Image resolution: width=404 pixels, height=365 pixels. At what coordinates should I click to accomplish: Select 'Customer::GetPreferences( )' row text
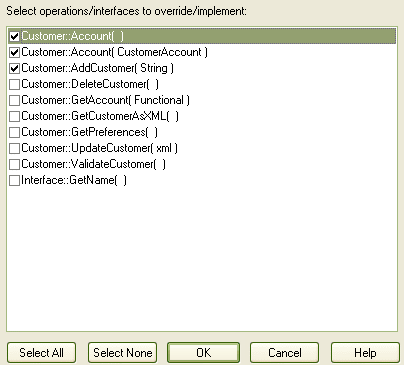pos(89,132)
